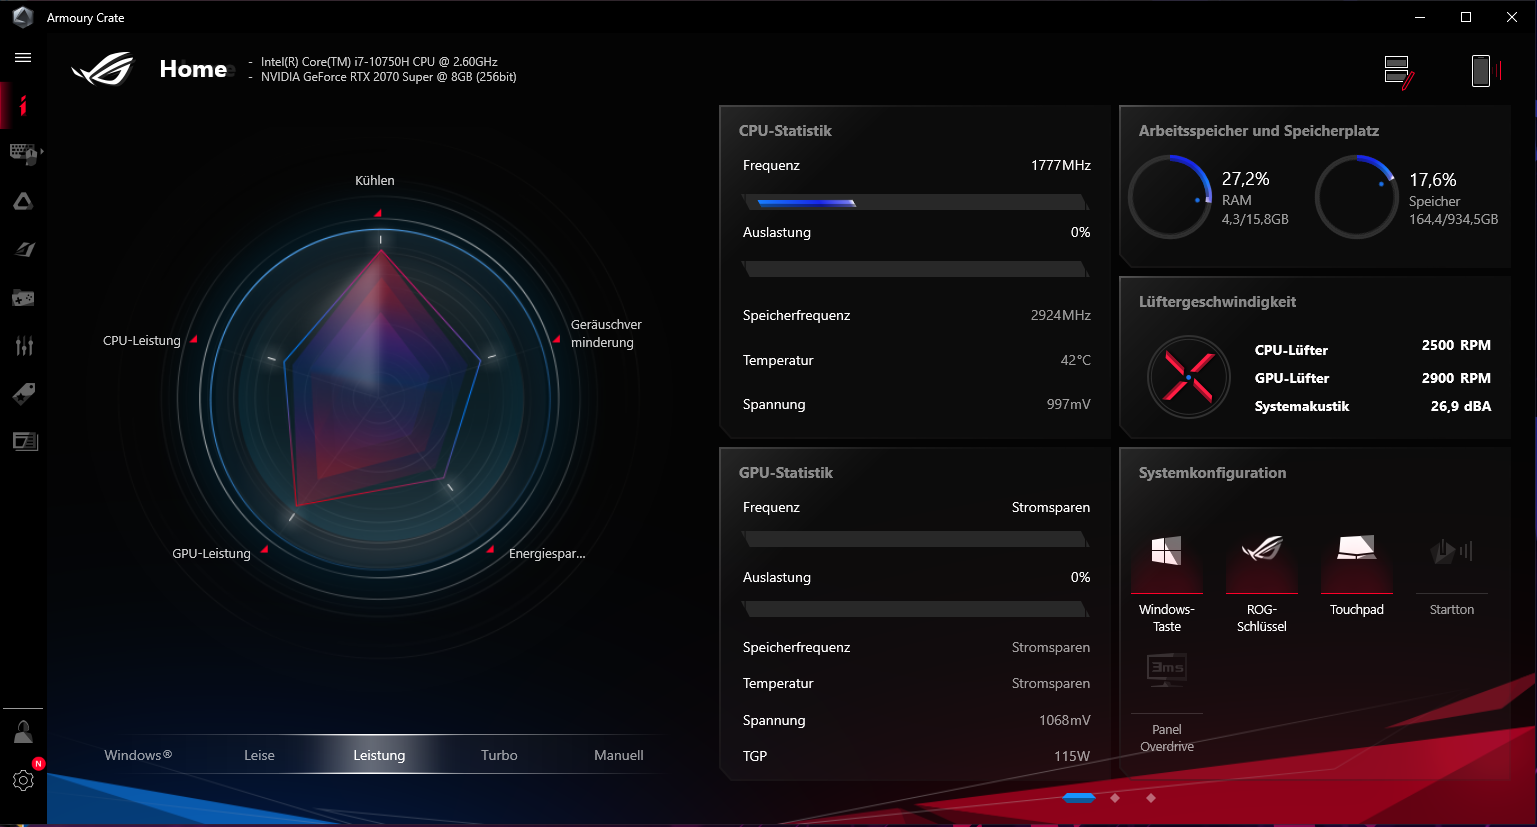Screen dimensions: 1537x827
Task: Toggle the Startton boot sound setting
Action: tap(1451, 578)
